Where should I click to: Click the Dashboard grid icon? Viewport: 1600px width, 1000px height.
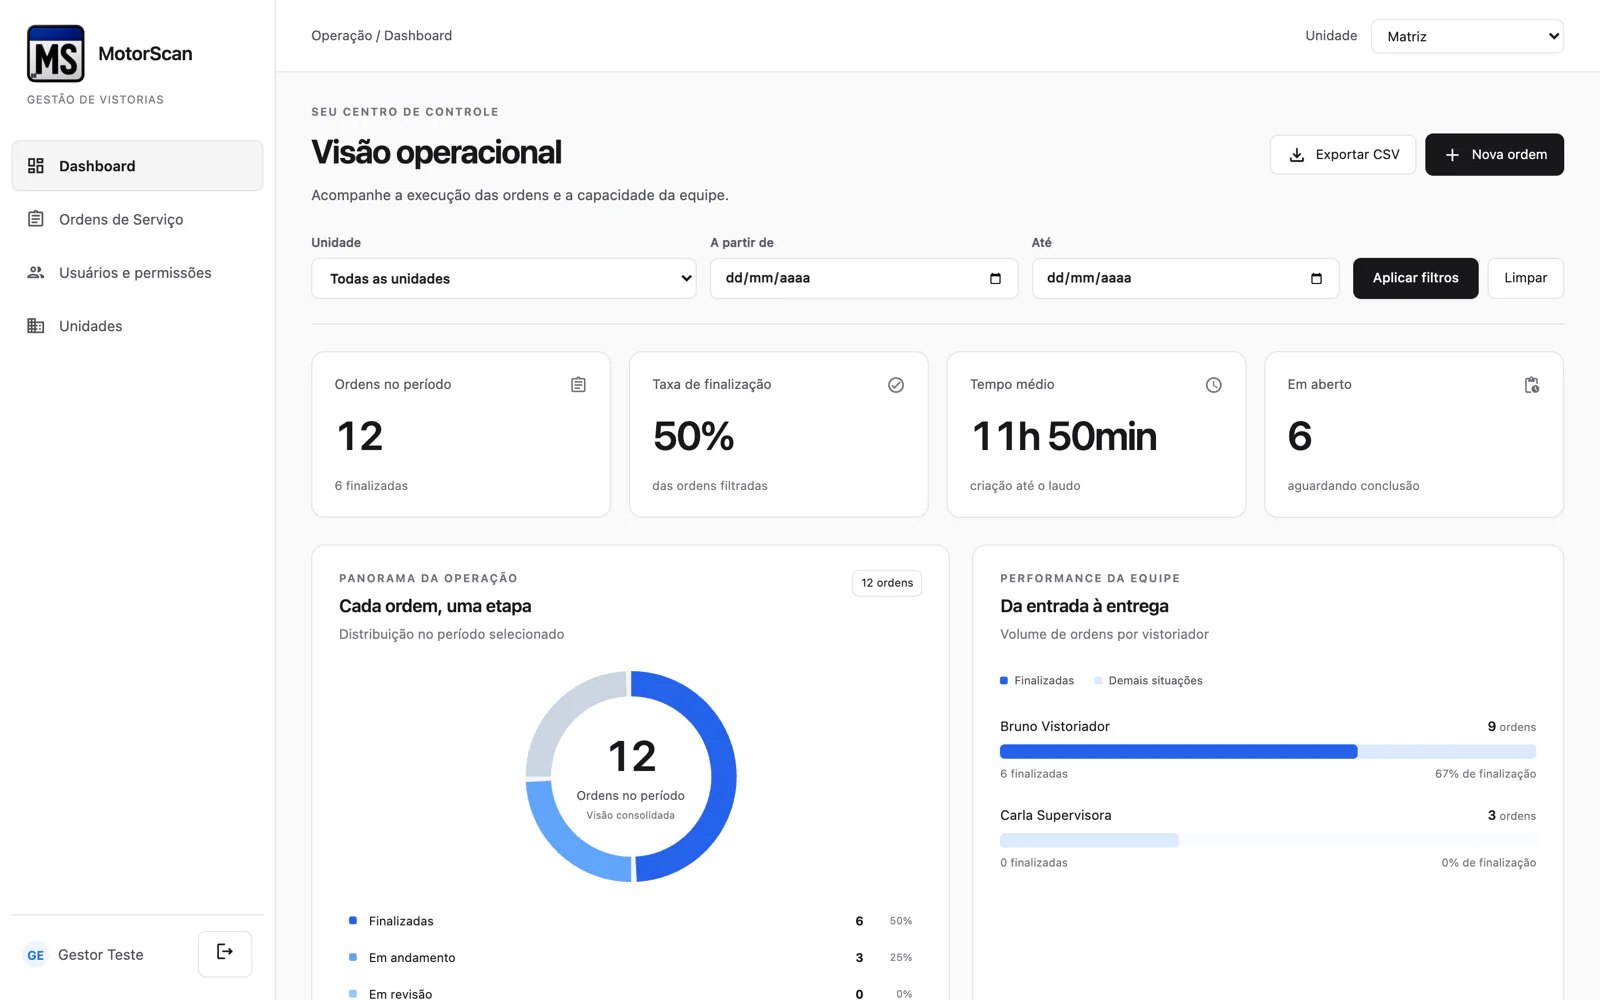(36, 166)
